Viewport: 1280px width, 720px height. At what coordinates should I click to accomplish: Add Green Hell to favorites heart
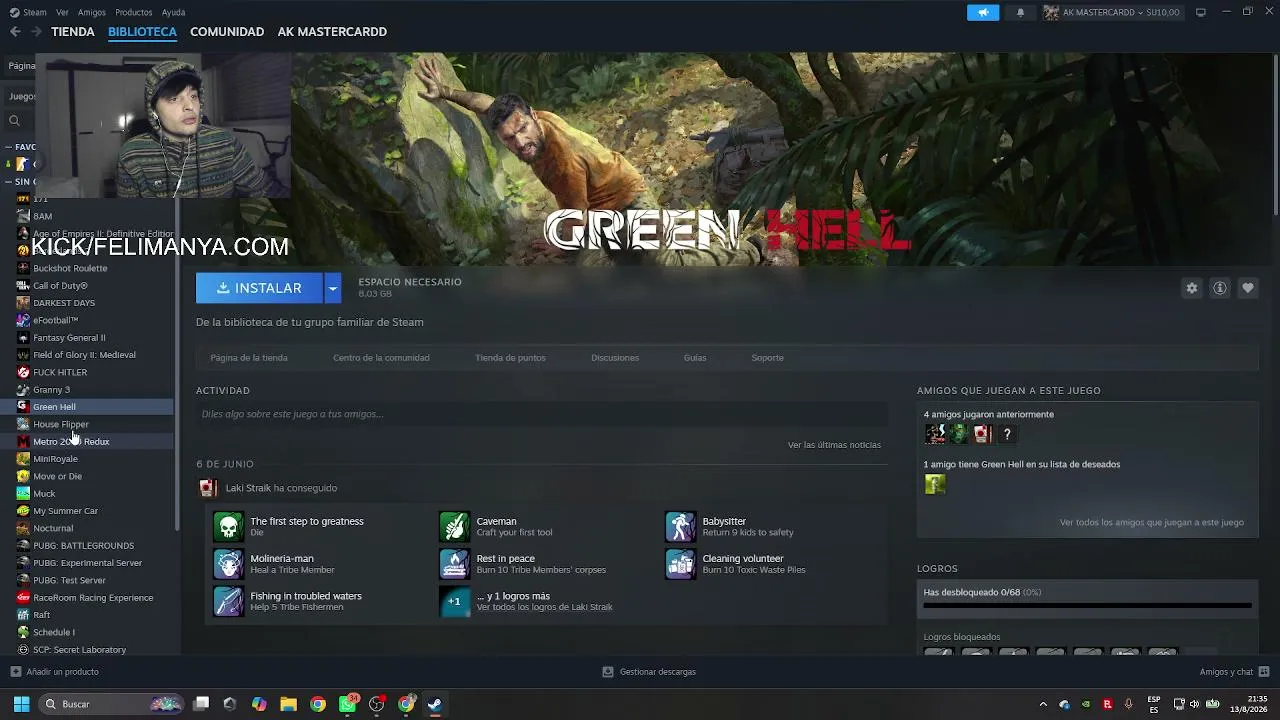point(1248,288)
